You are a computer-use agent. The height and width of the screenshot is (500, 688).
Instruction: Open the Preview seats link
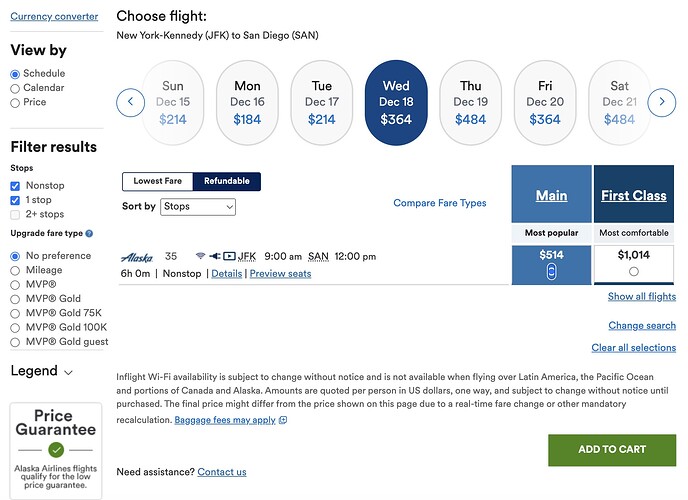pyautogui.click(x=280, y=274)
